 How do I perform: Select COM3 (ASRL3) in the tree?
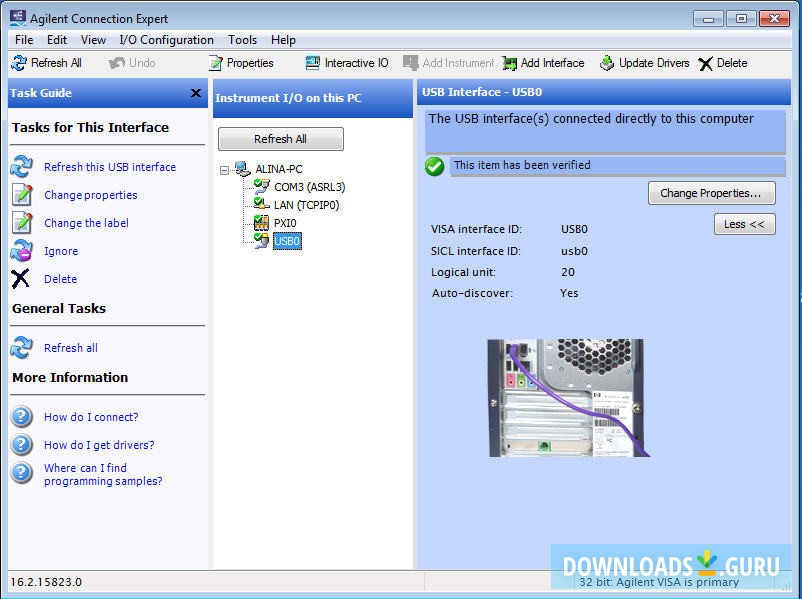[x=309, y=187]
